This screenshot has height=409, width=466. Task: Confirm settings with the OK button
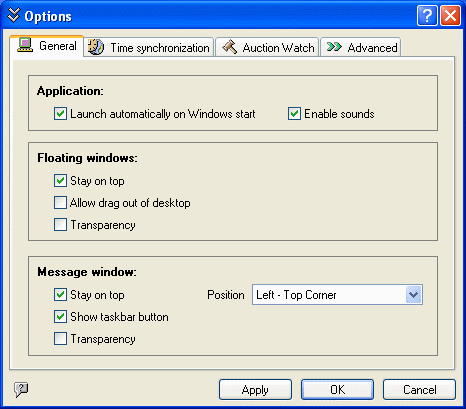click(337, 389)
